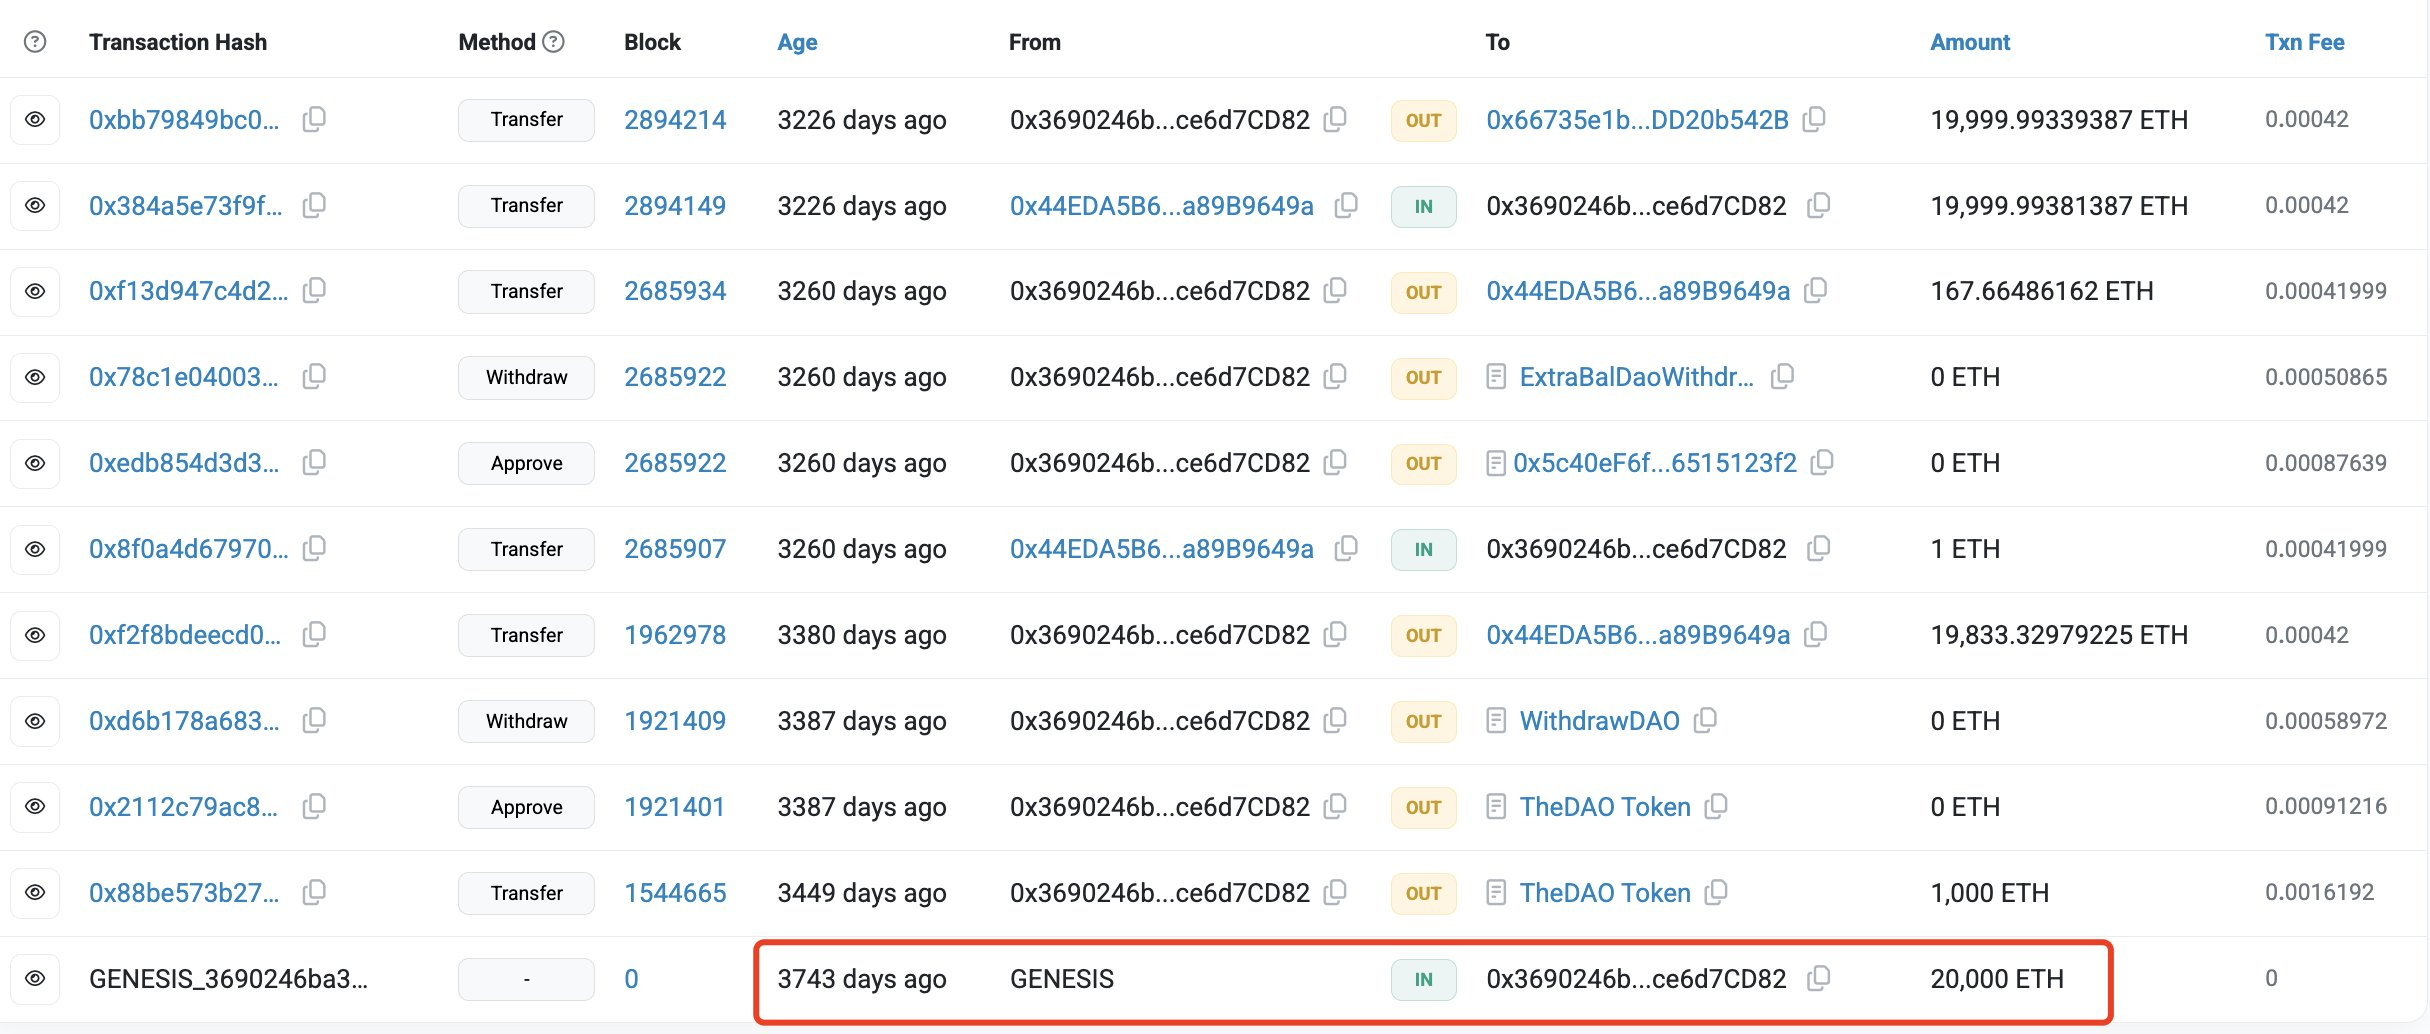Toggle sorting by the Age column
Viewport: 2430px width, 1034px height.
click(797, 42)
